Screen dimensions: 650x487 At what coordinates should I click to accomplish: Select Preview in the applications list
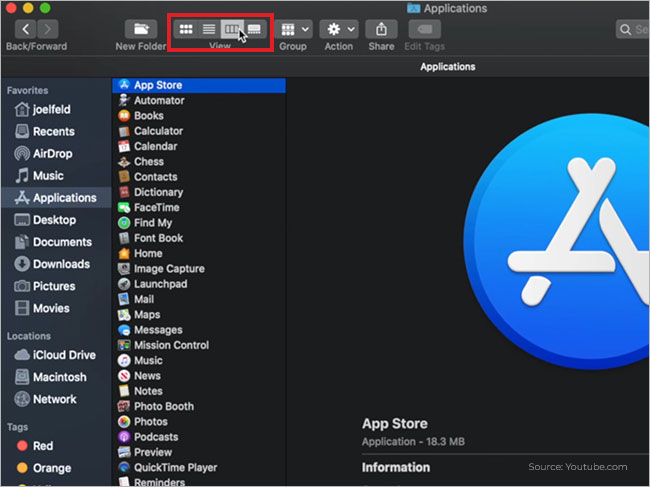tap(199, 453)
